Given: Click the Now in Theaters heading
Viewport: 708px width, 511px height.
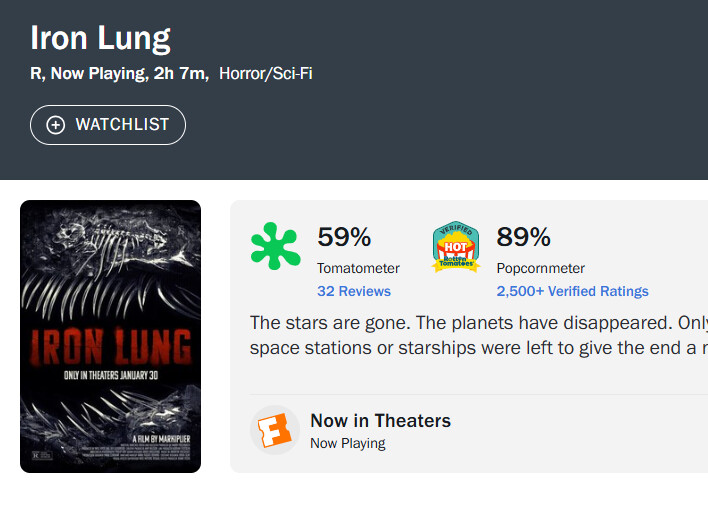Looking at the screenshot, I should pos(380,421).
